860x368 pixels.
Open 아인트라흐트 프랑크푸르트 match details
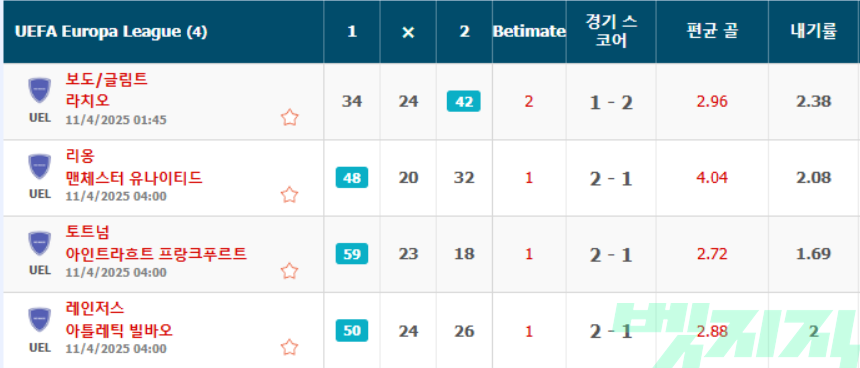pyautogui.click(x=156, y=254)
